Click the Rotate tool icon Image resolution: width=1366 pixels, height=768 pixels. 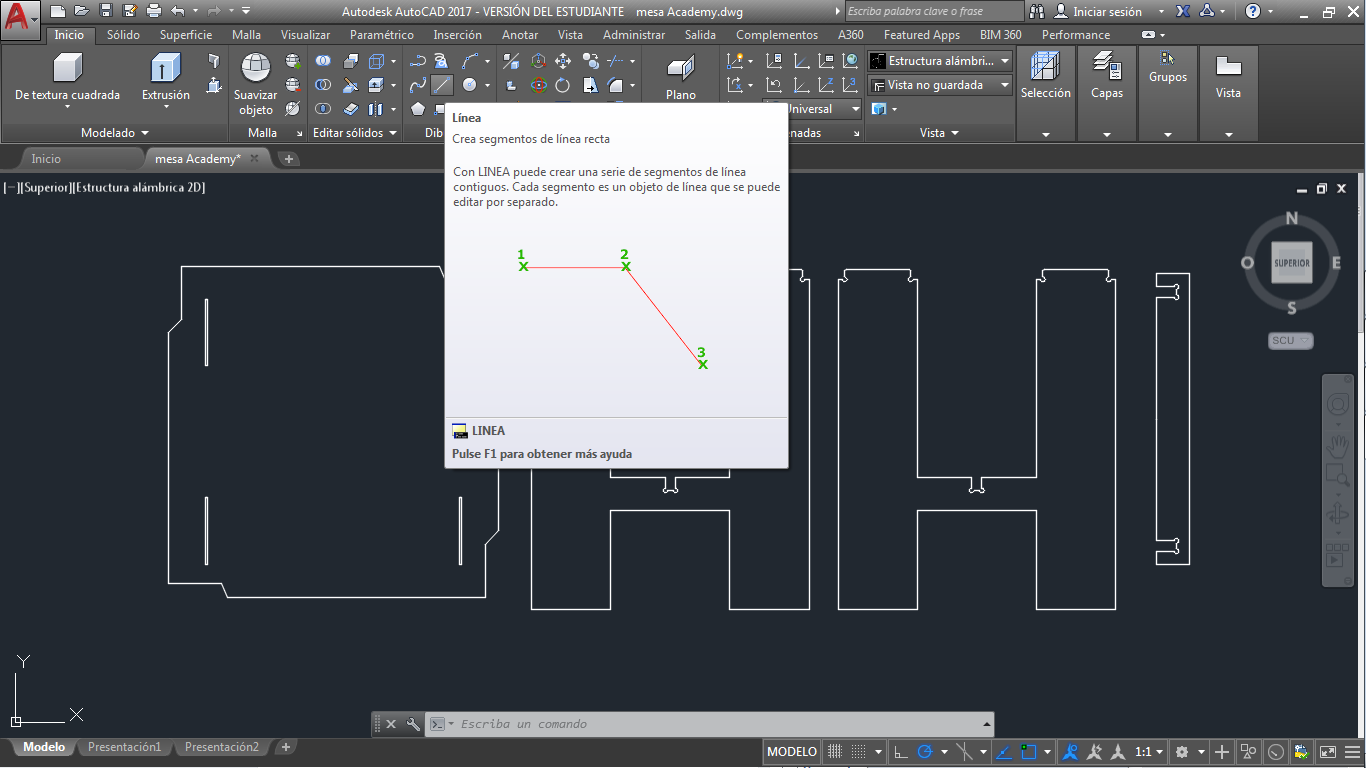563,85
